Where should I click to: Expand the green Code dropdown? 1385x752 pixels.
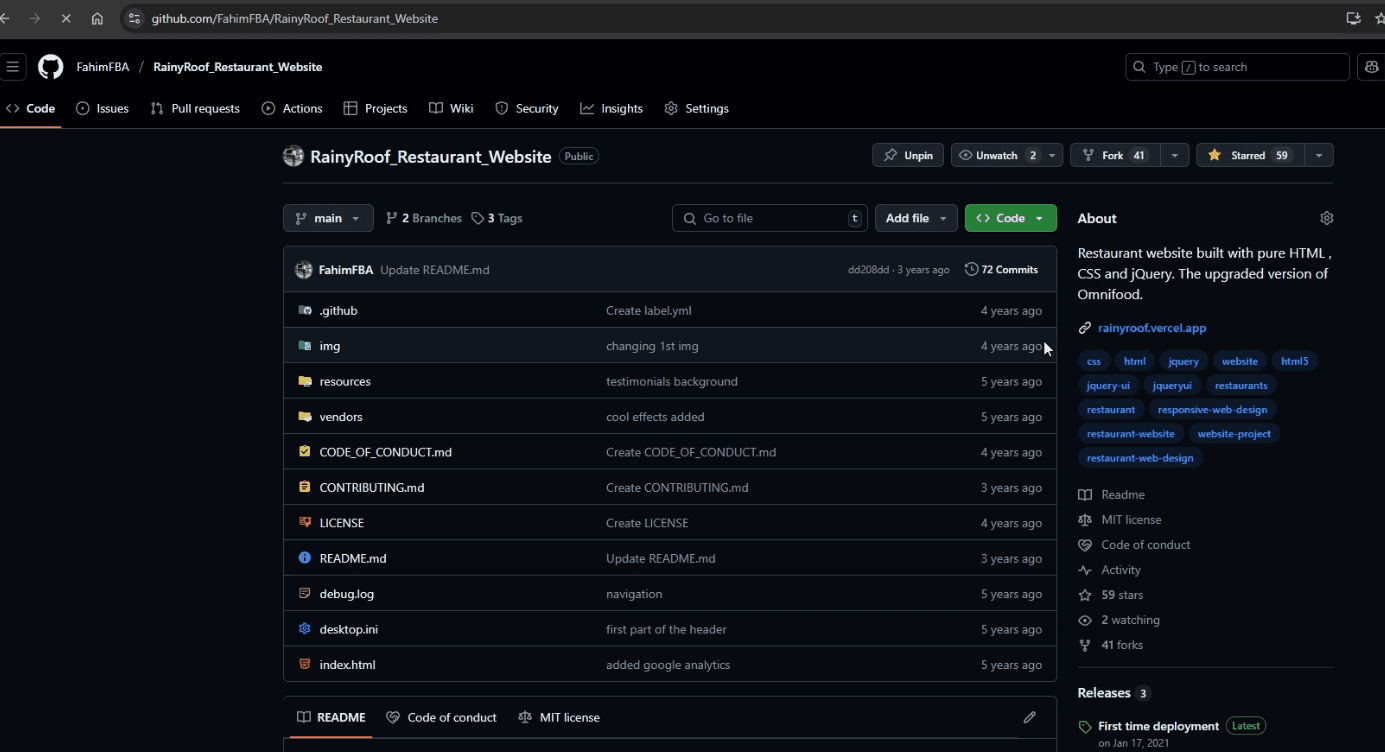1010,218
